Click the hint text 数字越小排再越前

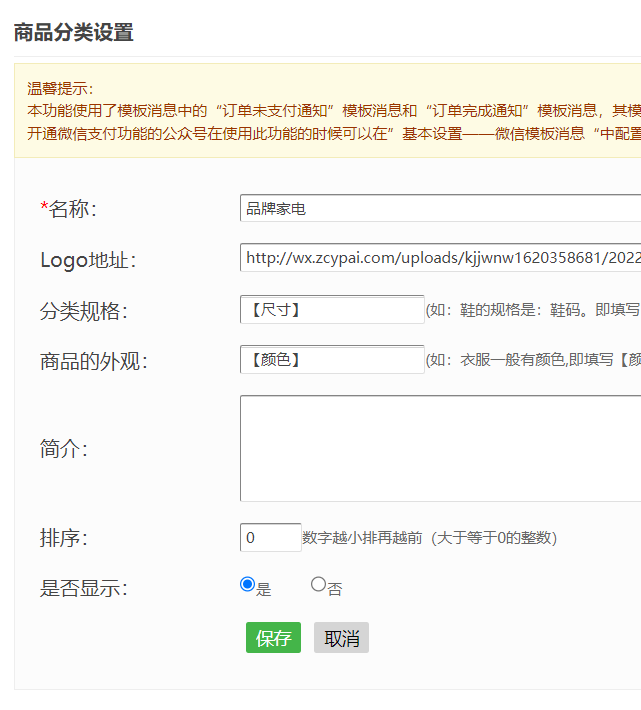click(362, 537)
